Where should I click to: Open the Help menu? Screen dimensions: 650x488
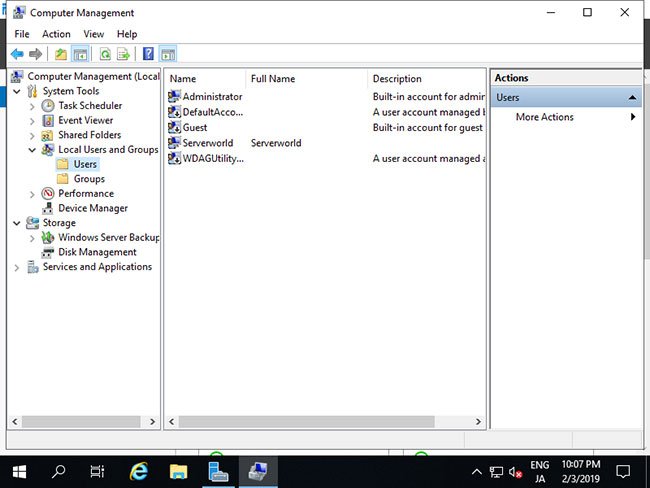coord(127,34)
